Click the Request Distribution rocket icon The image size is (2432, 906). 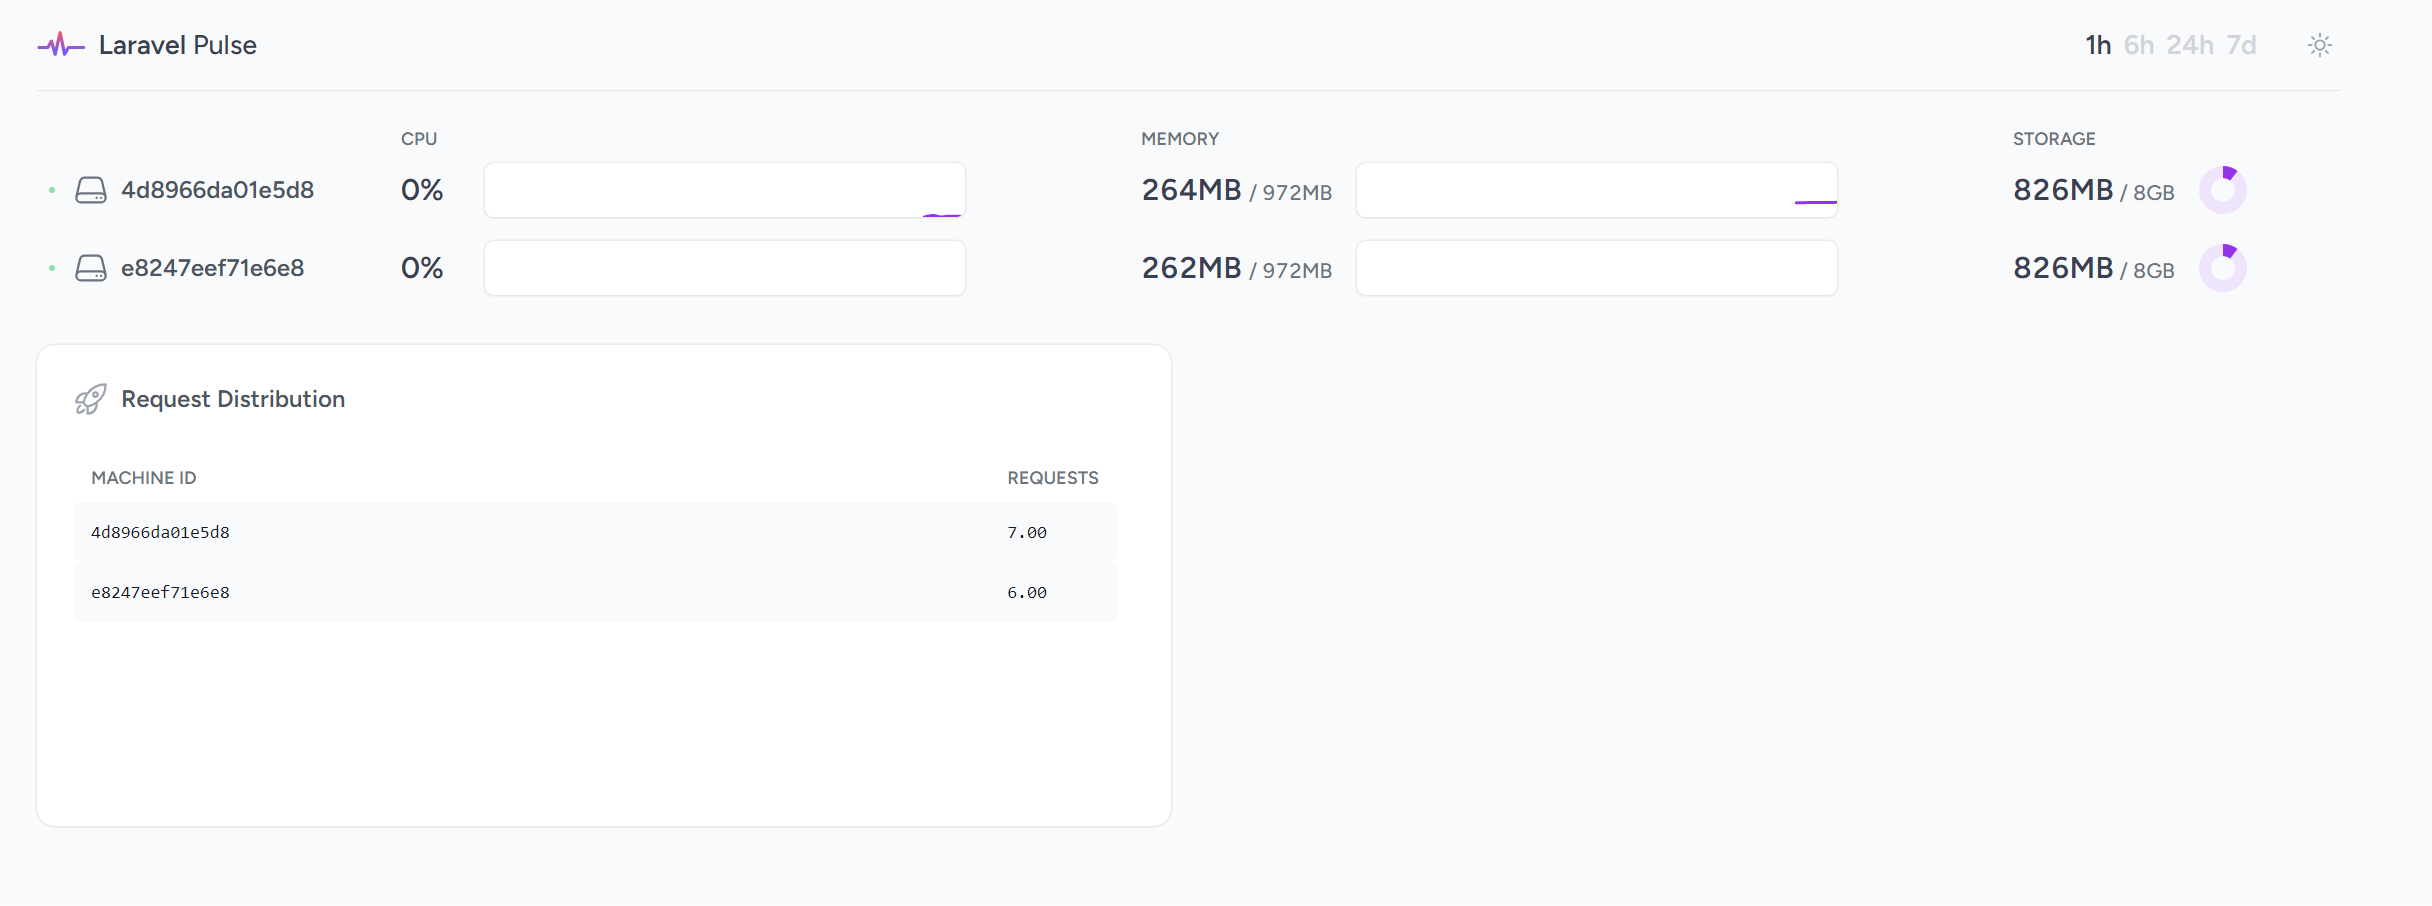click(x=90, y=399)
